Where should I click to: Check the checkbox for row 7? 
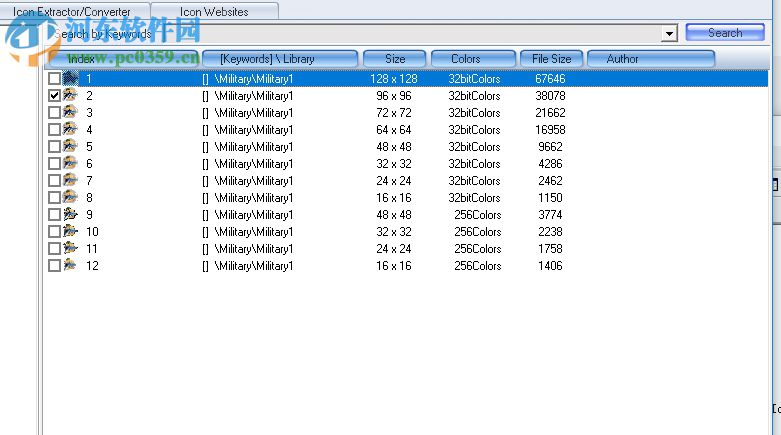(54, 180)
